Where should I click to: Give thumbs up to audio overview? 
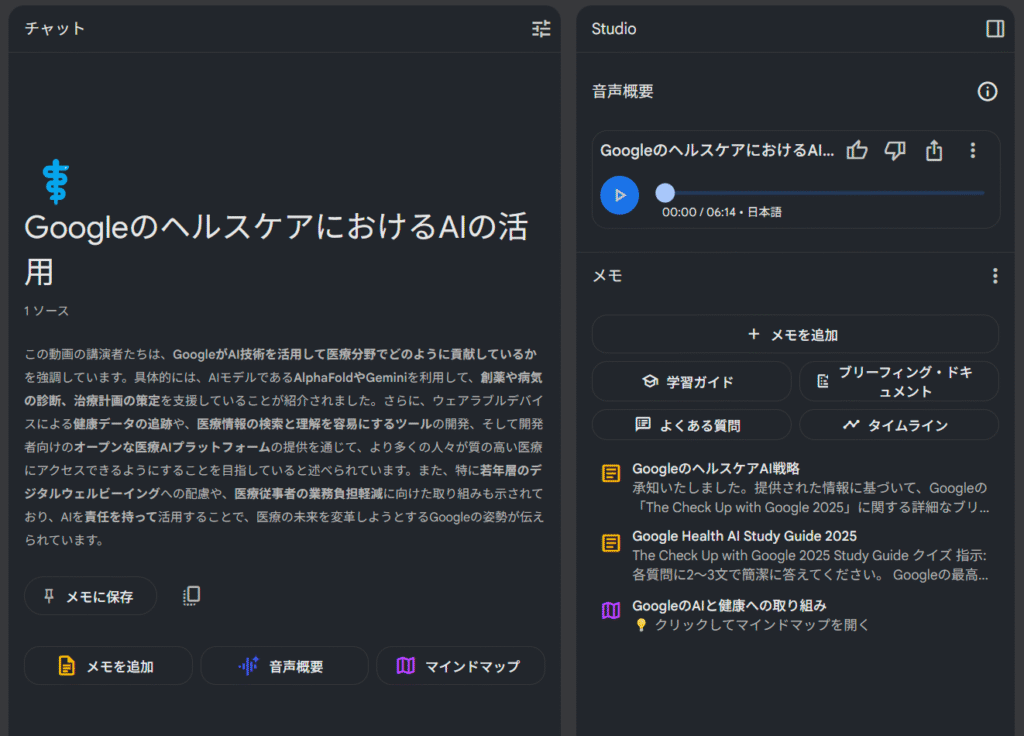[x=857, y=150]
